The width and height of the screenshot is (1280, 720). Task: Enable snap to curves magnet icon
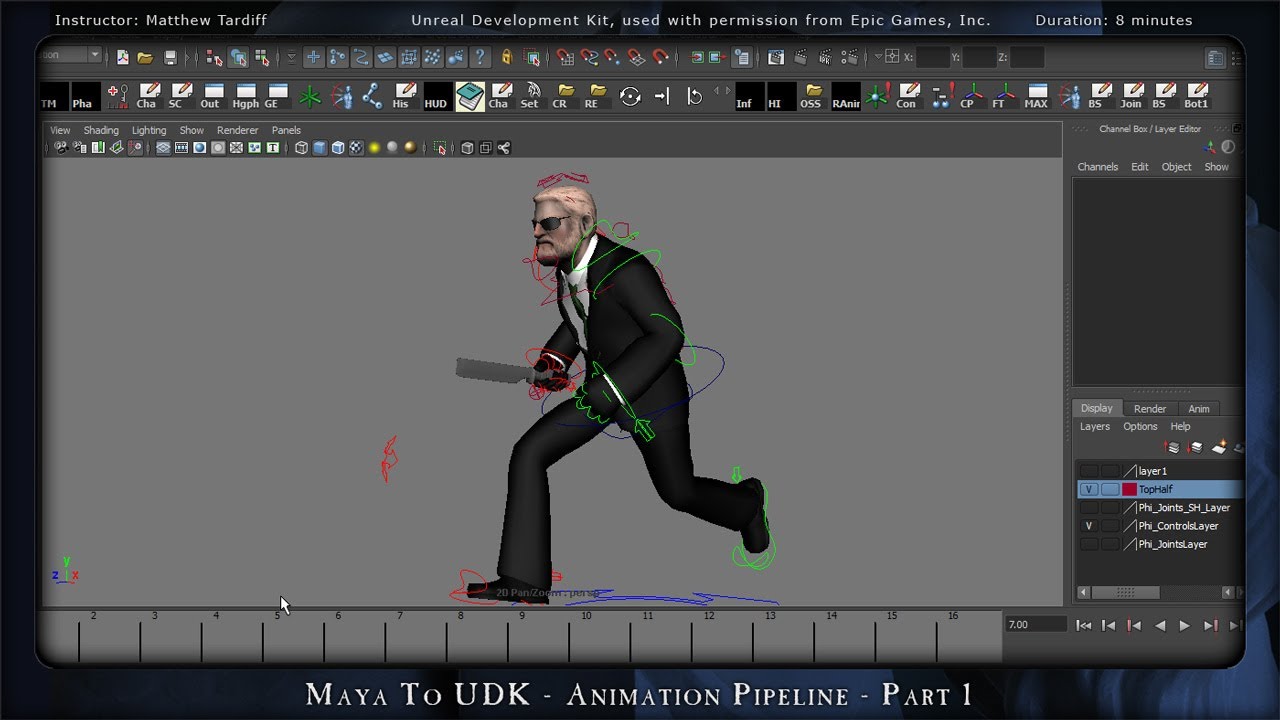(589, 58)
